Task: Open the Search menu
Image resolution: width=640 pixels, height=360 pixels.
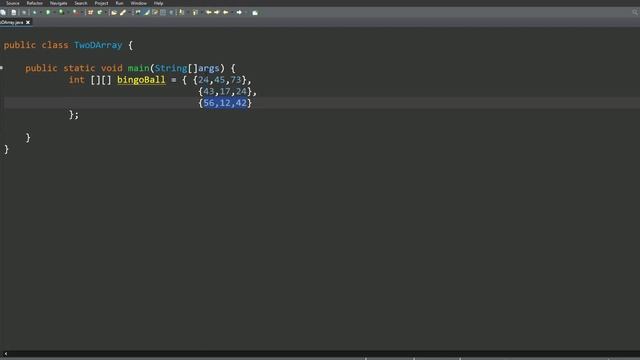Action: click(x=81, y=3)
